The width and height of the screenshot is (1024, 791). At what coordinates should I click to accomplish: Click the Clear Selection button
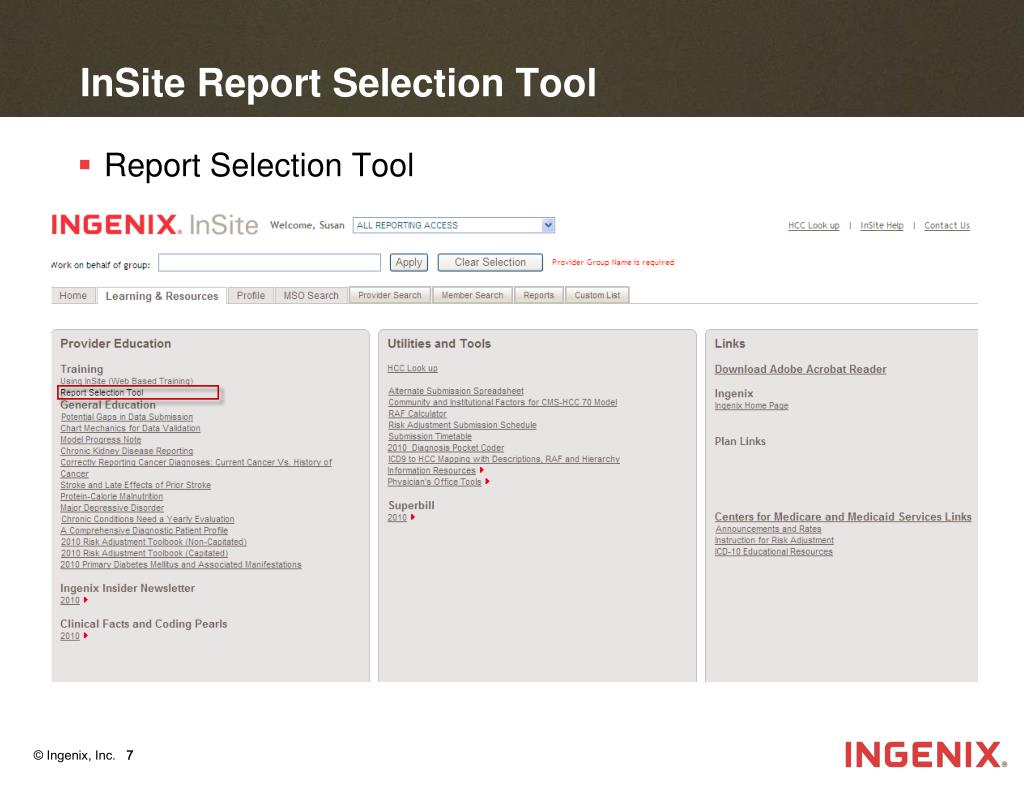(x=490, y=263)
